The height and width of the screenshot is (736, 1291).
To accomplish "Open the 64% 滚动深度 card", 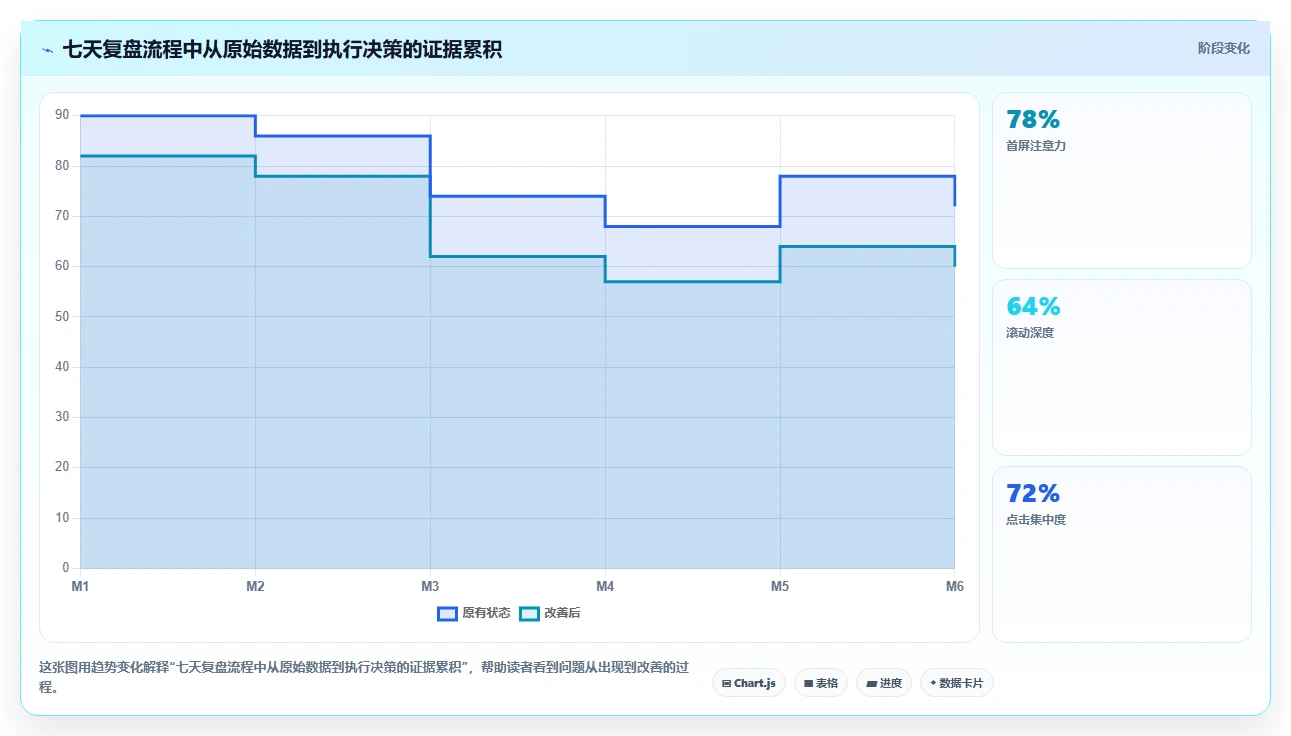I will 1121,367.
